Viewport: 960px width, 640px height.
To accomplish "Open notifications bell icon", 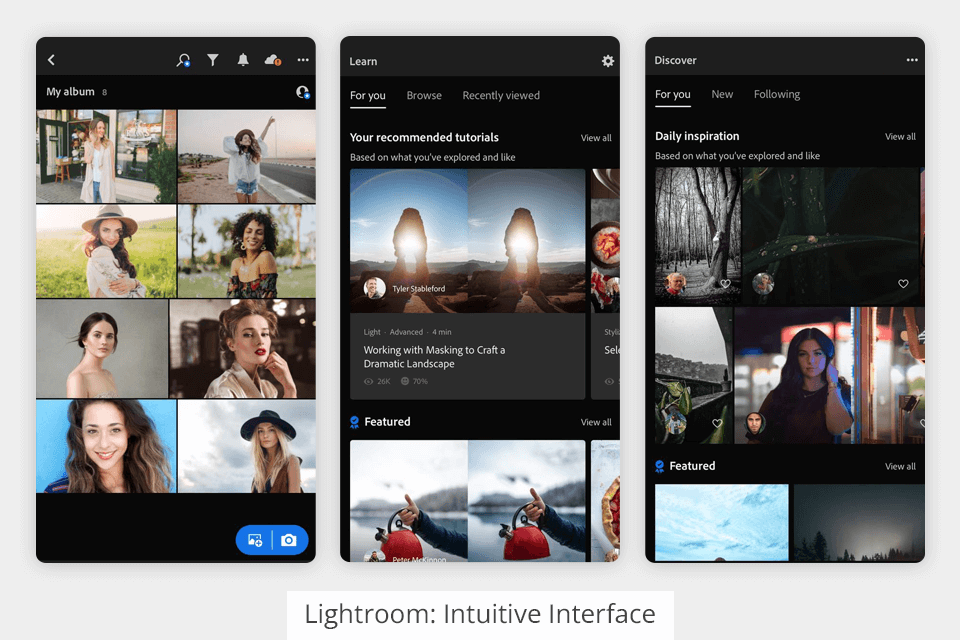I will coord(243,59).
